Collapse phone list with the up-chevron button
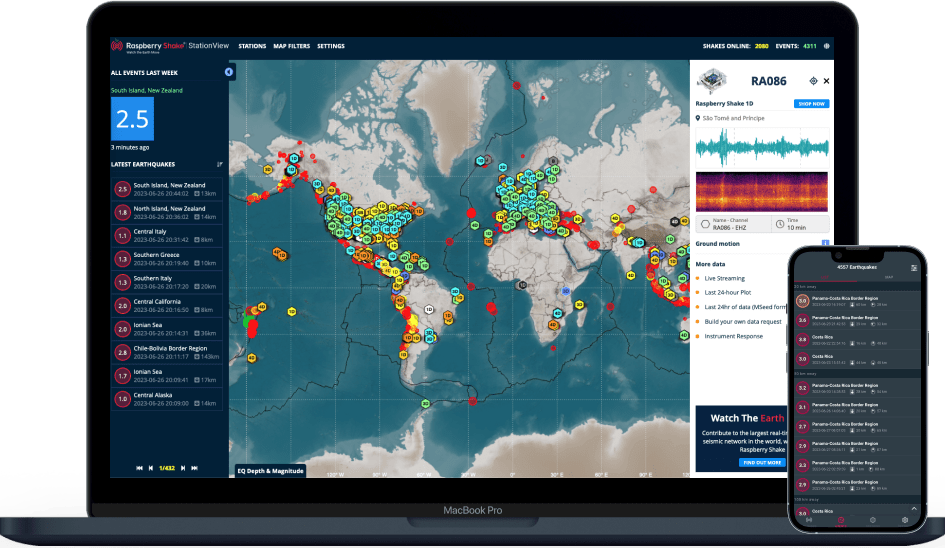This screenshot has width=945, height=548. coord(914,509)
